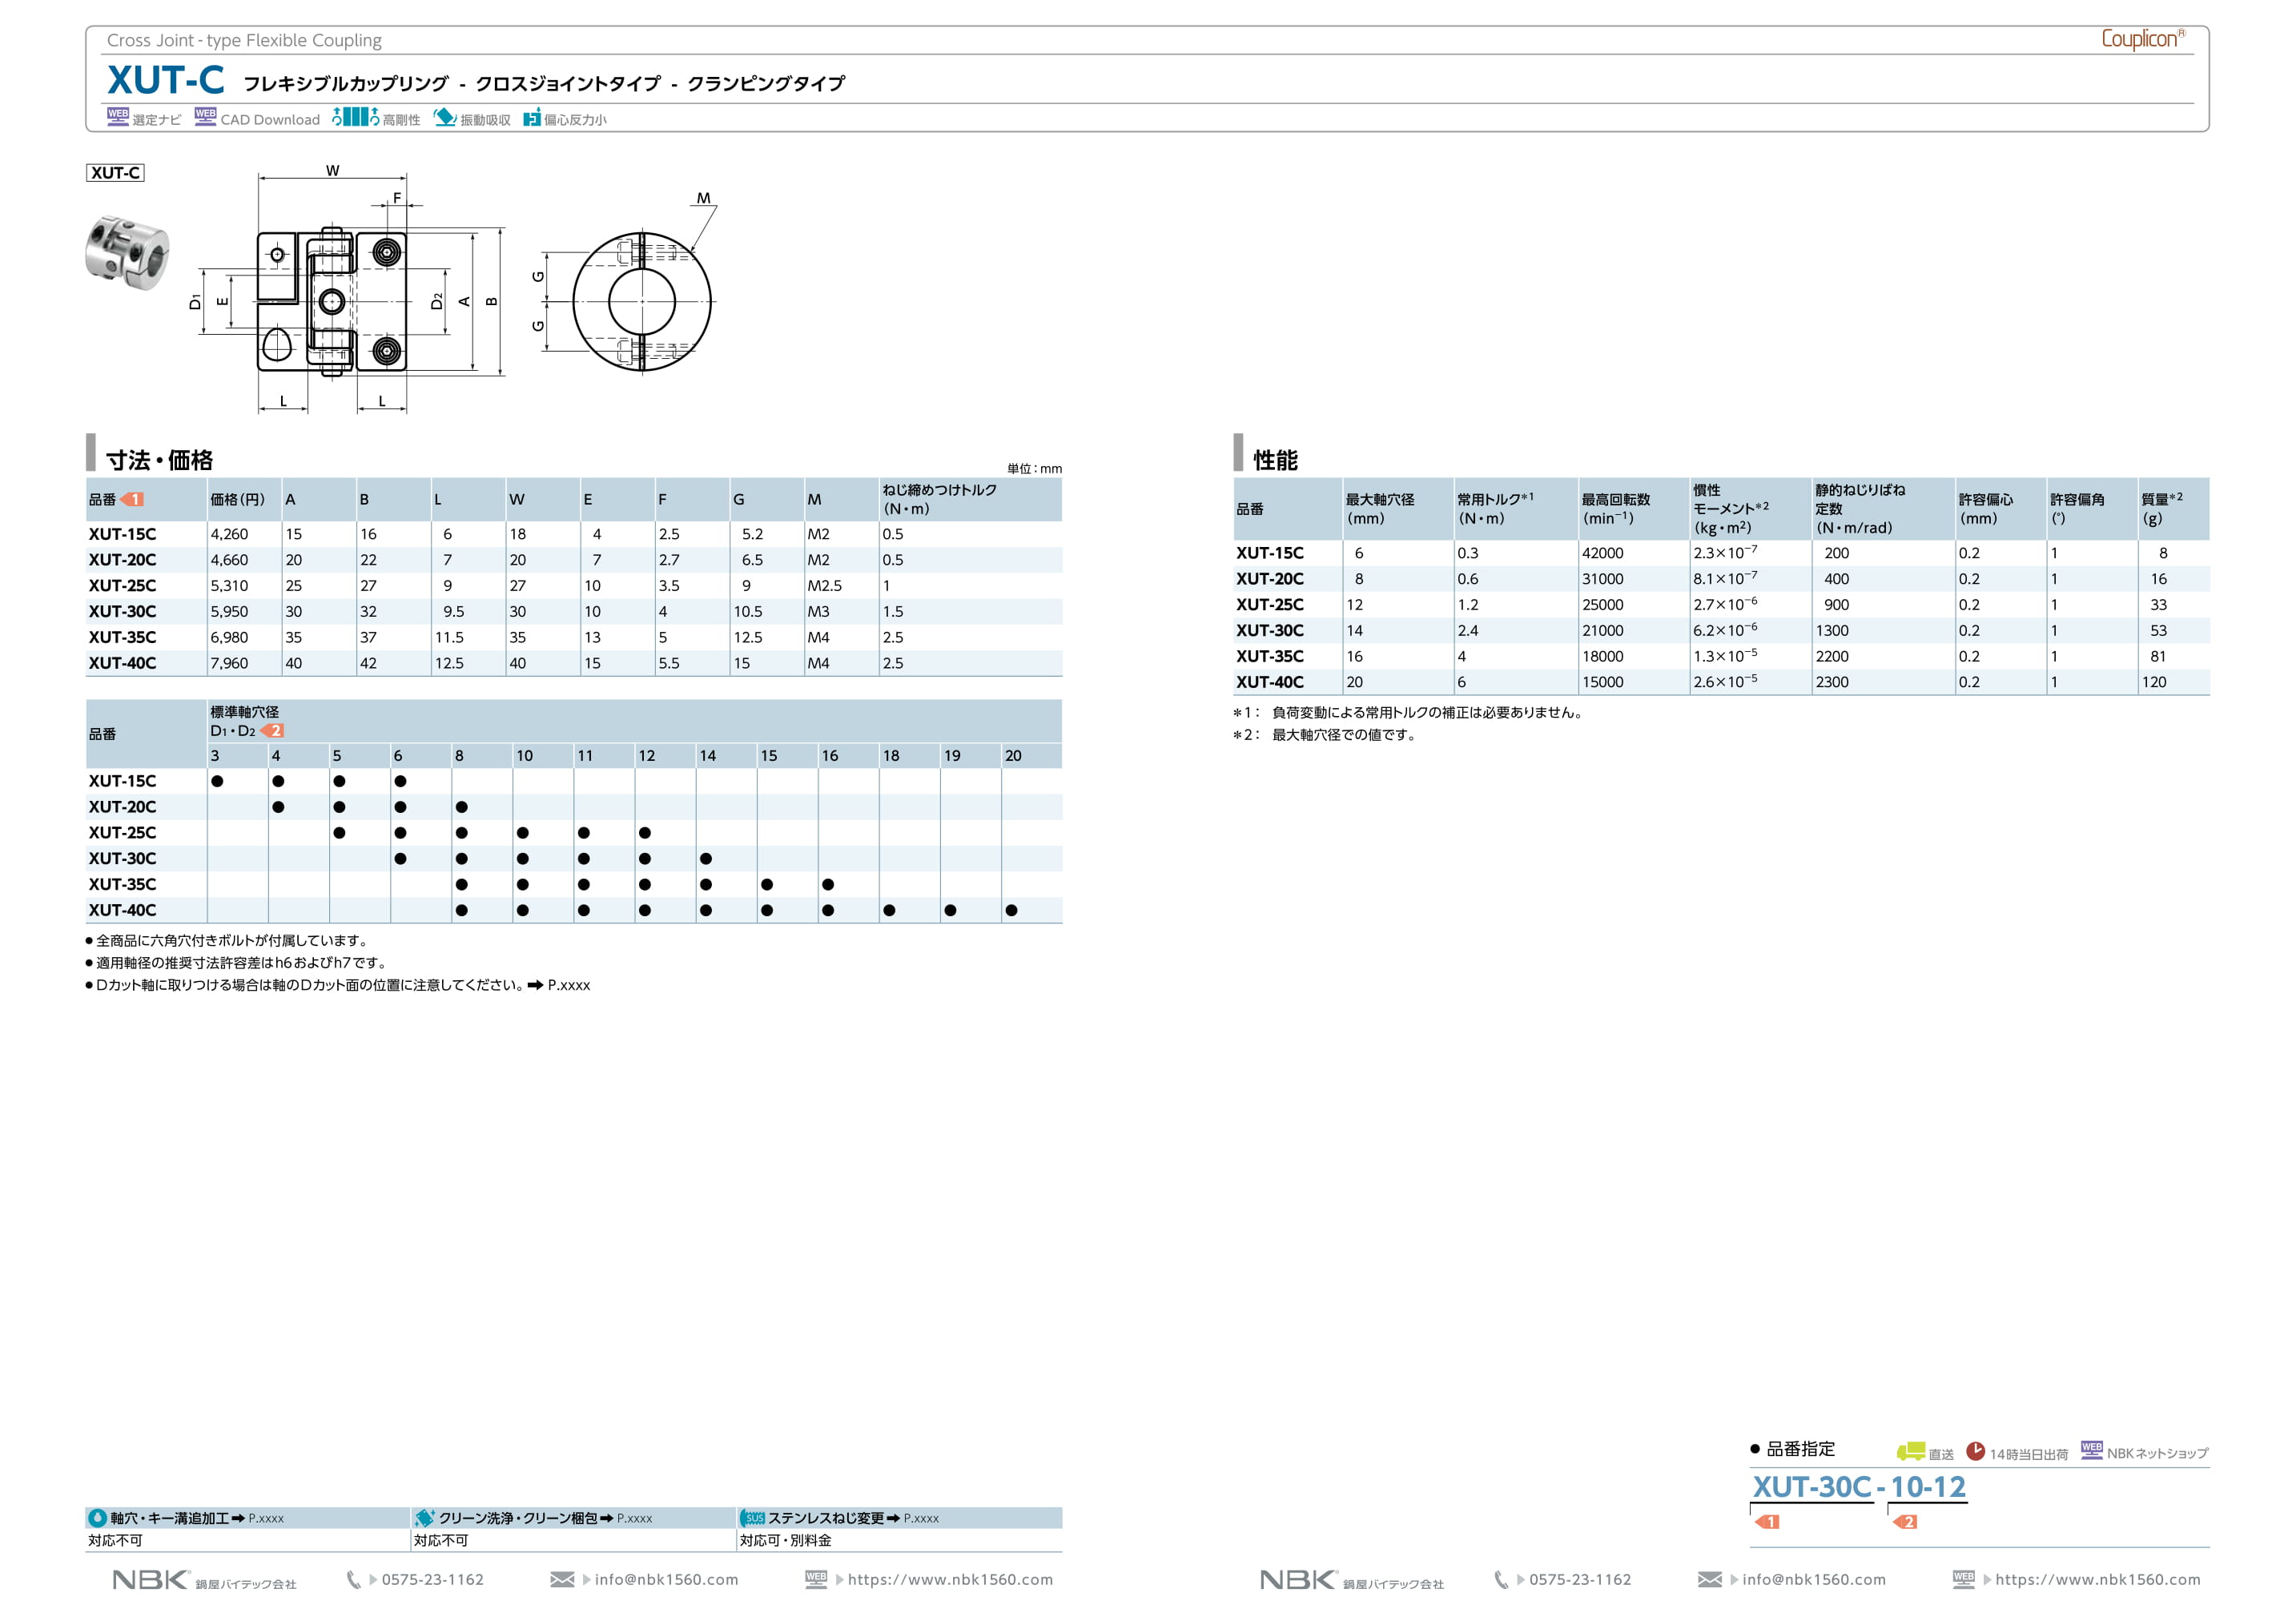The image size is (2296, 1621).
Task: Open the right page https://www.nbk1560.com link
Action: pyautogui.click(x=2097, y=1580)
